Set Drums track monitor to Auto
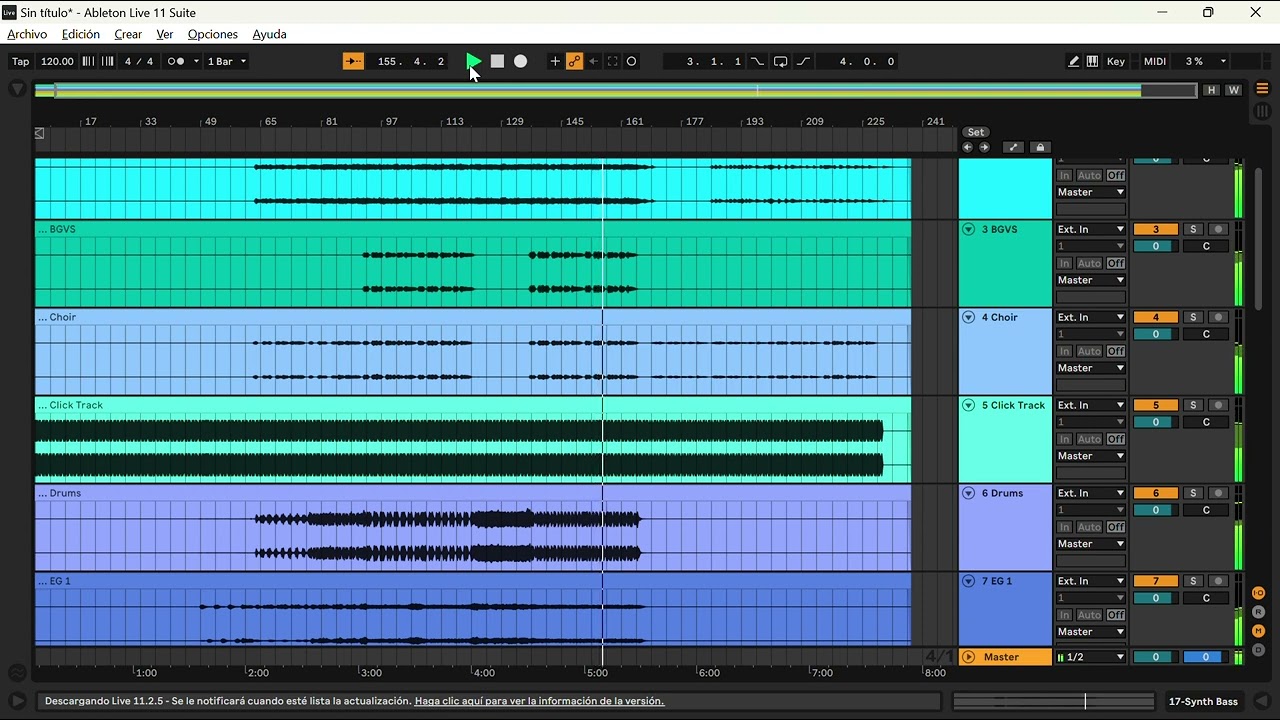This screenshot has height=720, width=1280. [1089, 527]
